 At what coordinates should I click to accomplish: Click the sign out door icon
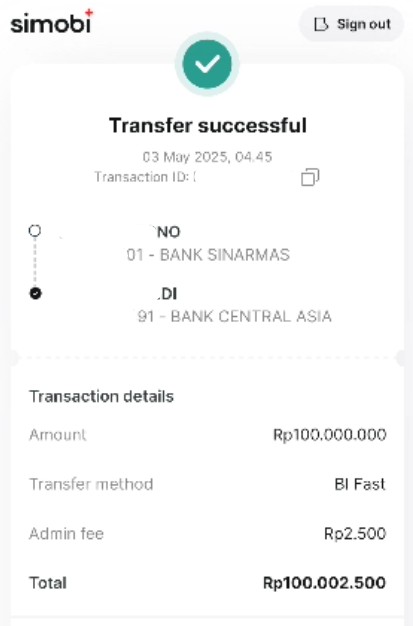(x=321, y=24)
